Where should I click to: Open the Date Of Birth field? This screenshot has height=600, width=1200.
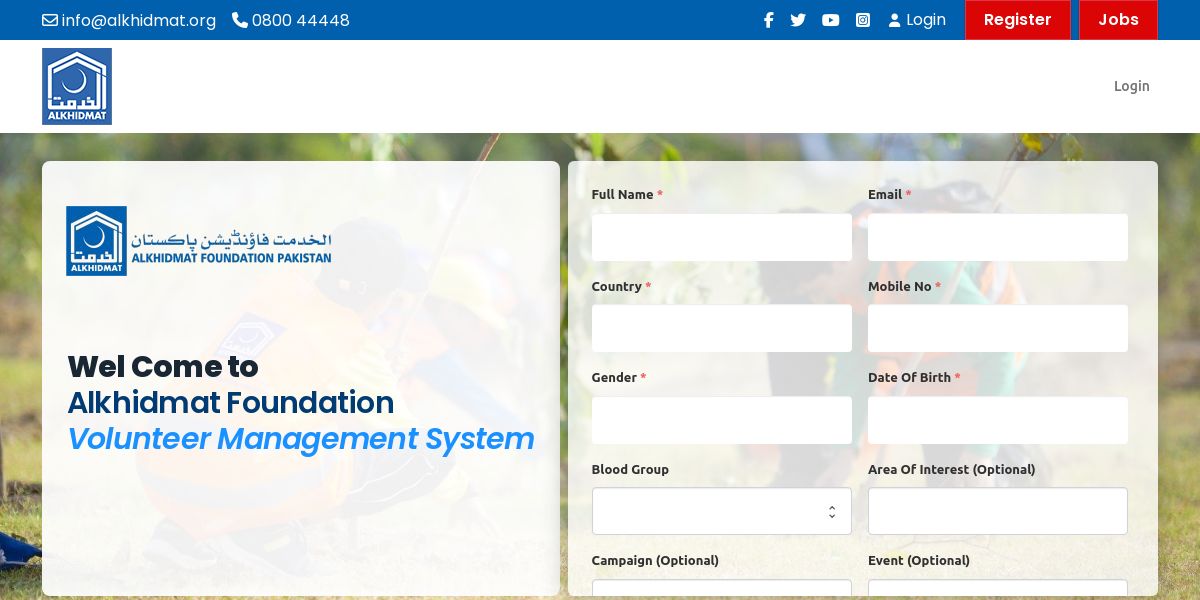pyautogui.click(x=998, y=420)
